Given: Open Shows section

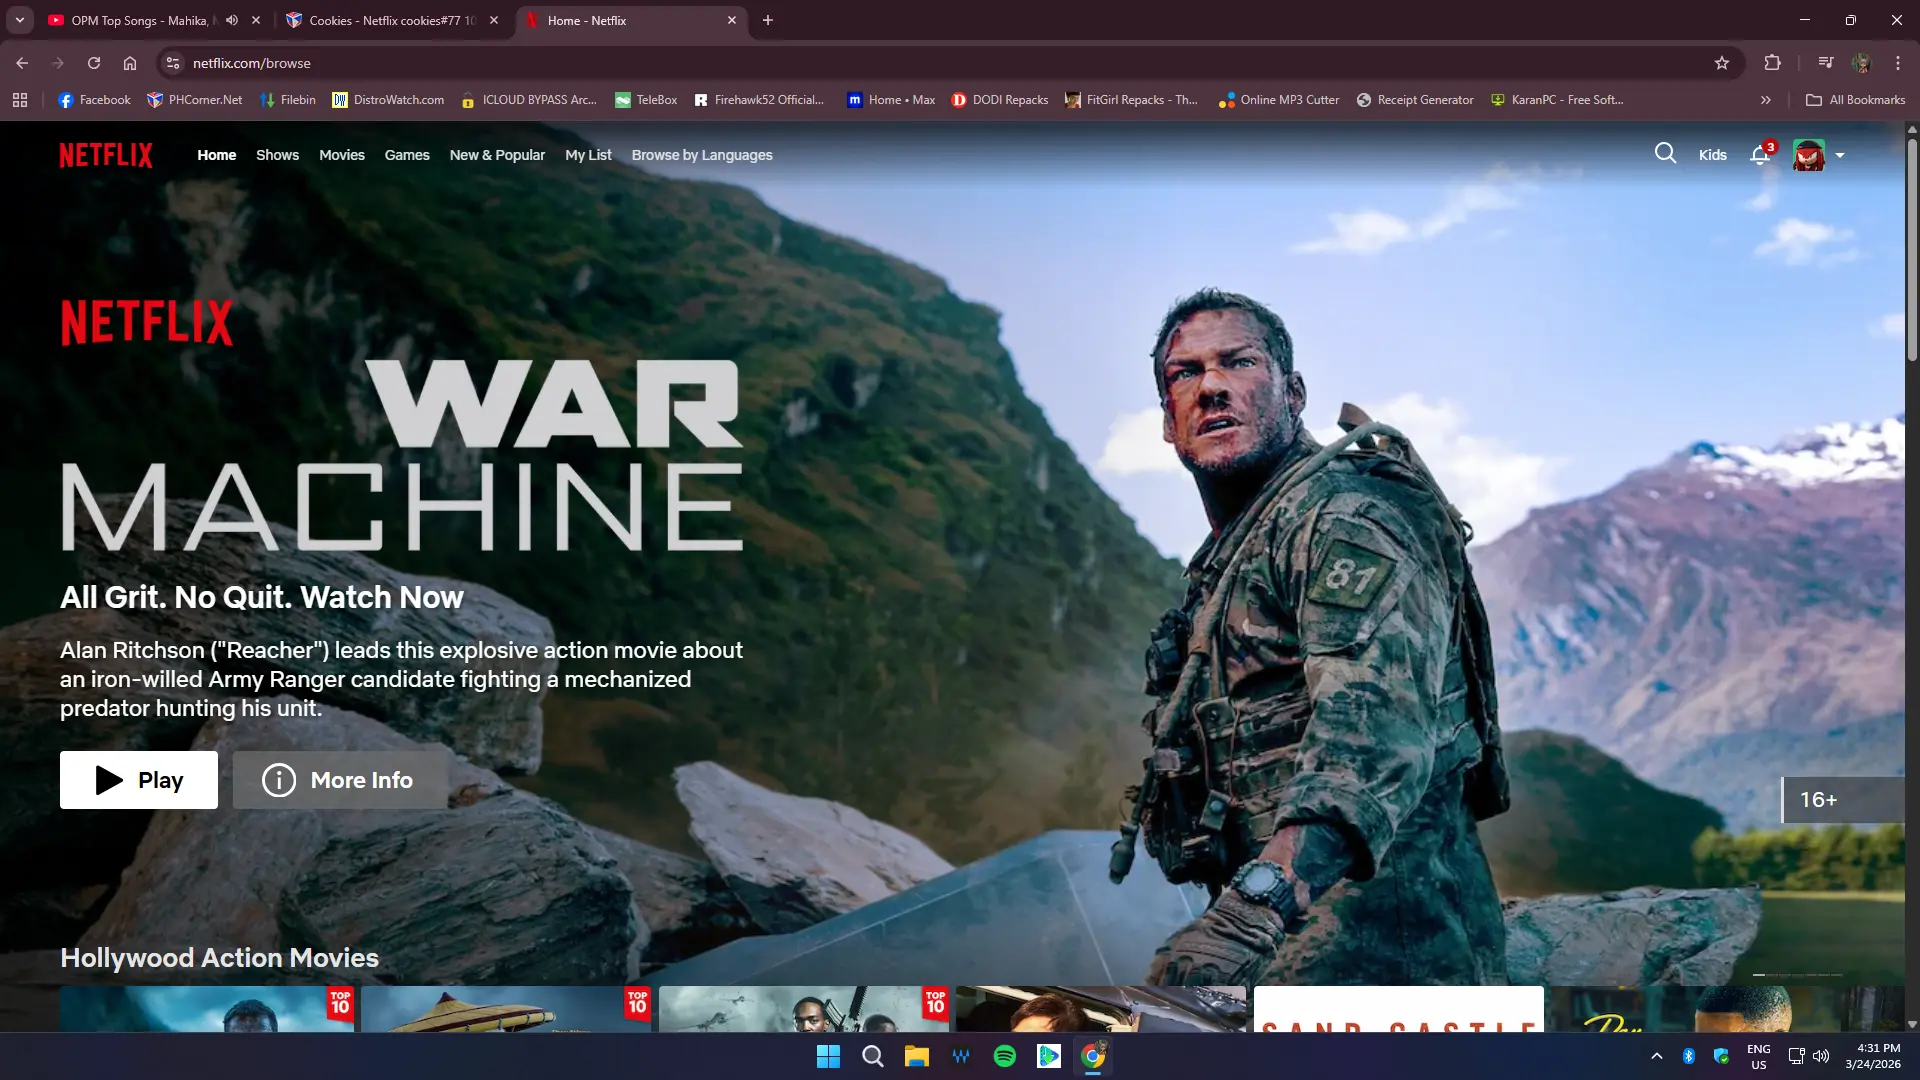Looking at the screenshot, I should (277, 155).
